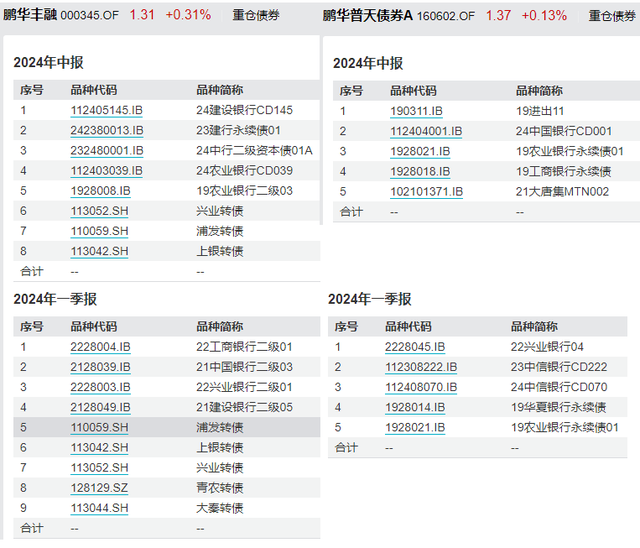Open bond code 2228003.IB
The image size is (640, 548).
pos(100,387)
